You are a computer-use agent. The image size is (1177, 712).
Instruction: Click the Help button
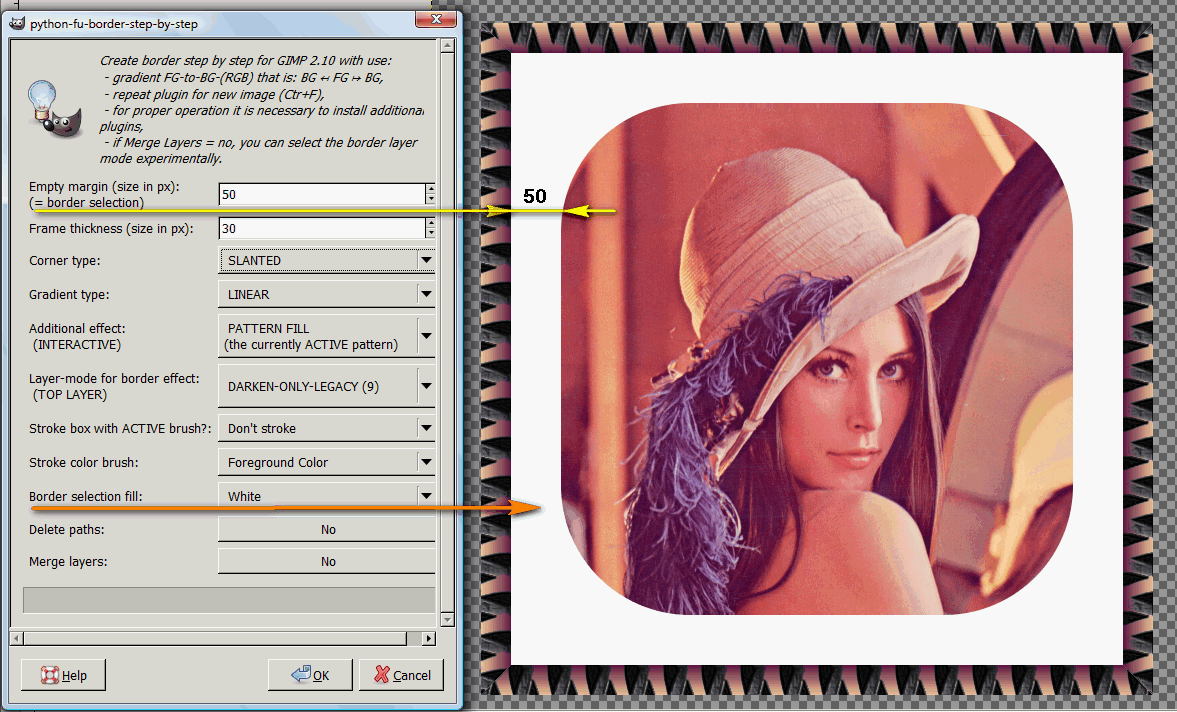click(63, 675)
